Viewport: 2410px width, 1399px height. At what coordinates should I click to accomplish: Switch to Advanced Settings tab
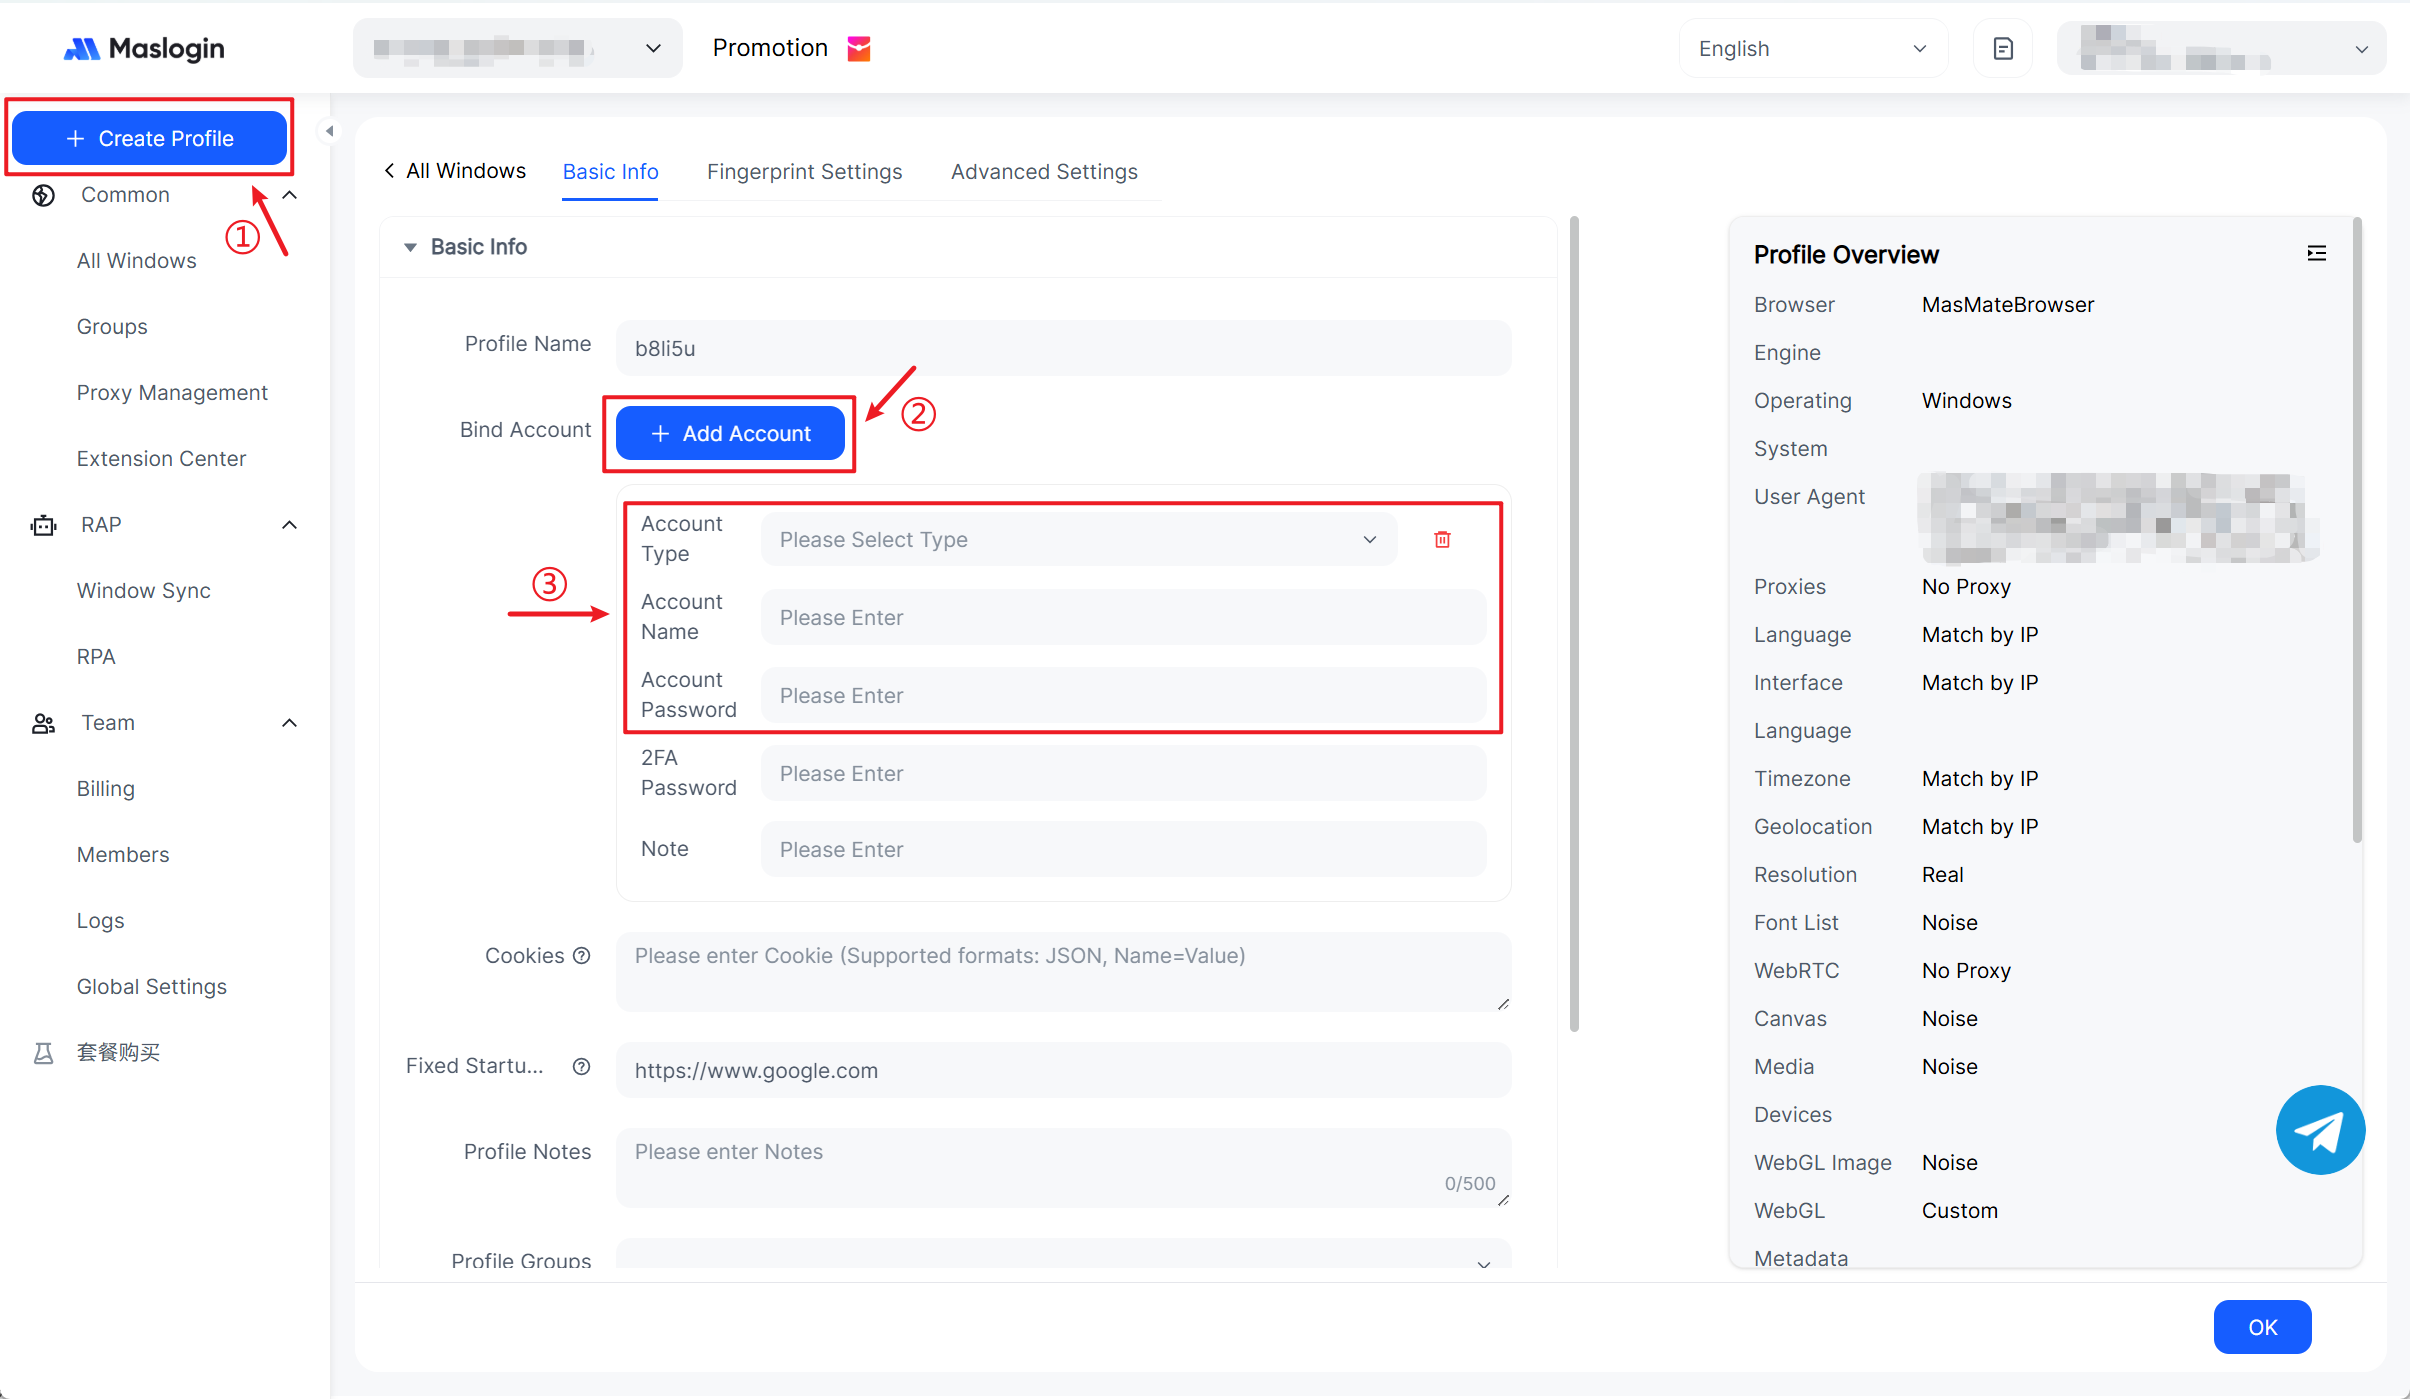1044,172
